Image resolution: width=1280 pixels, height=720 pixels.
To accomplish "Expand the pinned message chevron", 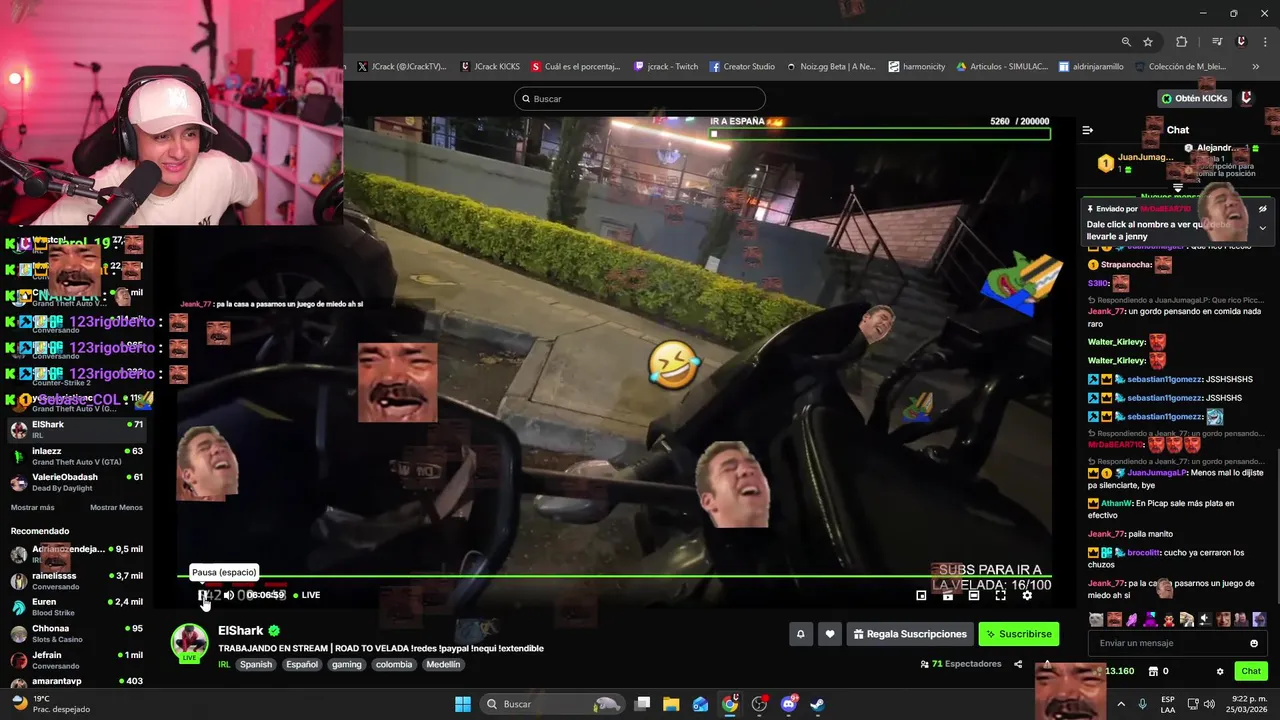I will pyautogui.click(x=1262, y=228).
